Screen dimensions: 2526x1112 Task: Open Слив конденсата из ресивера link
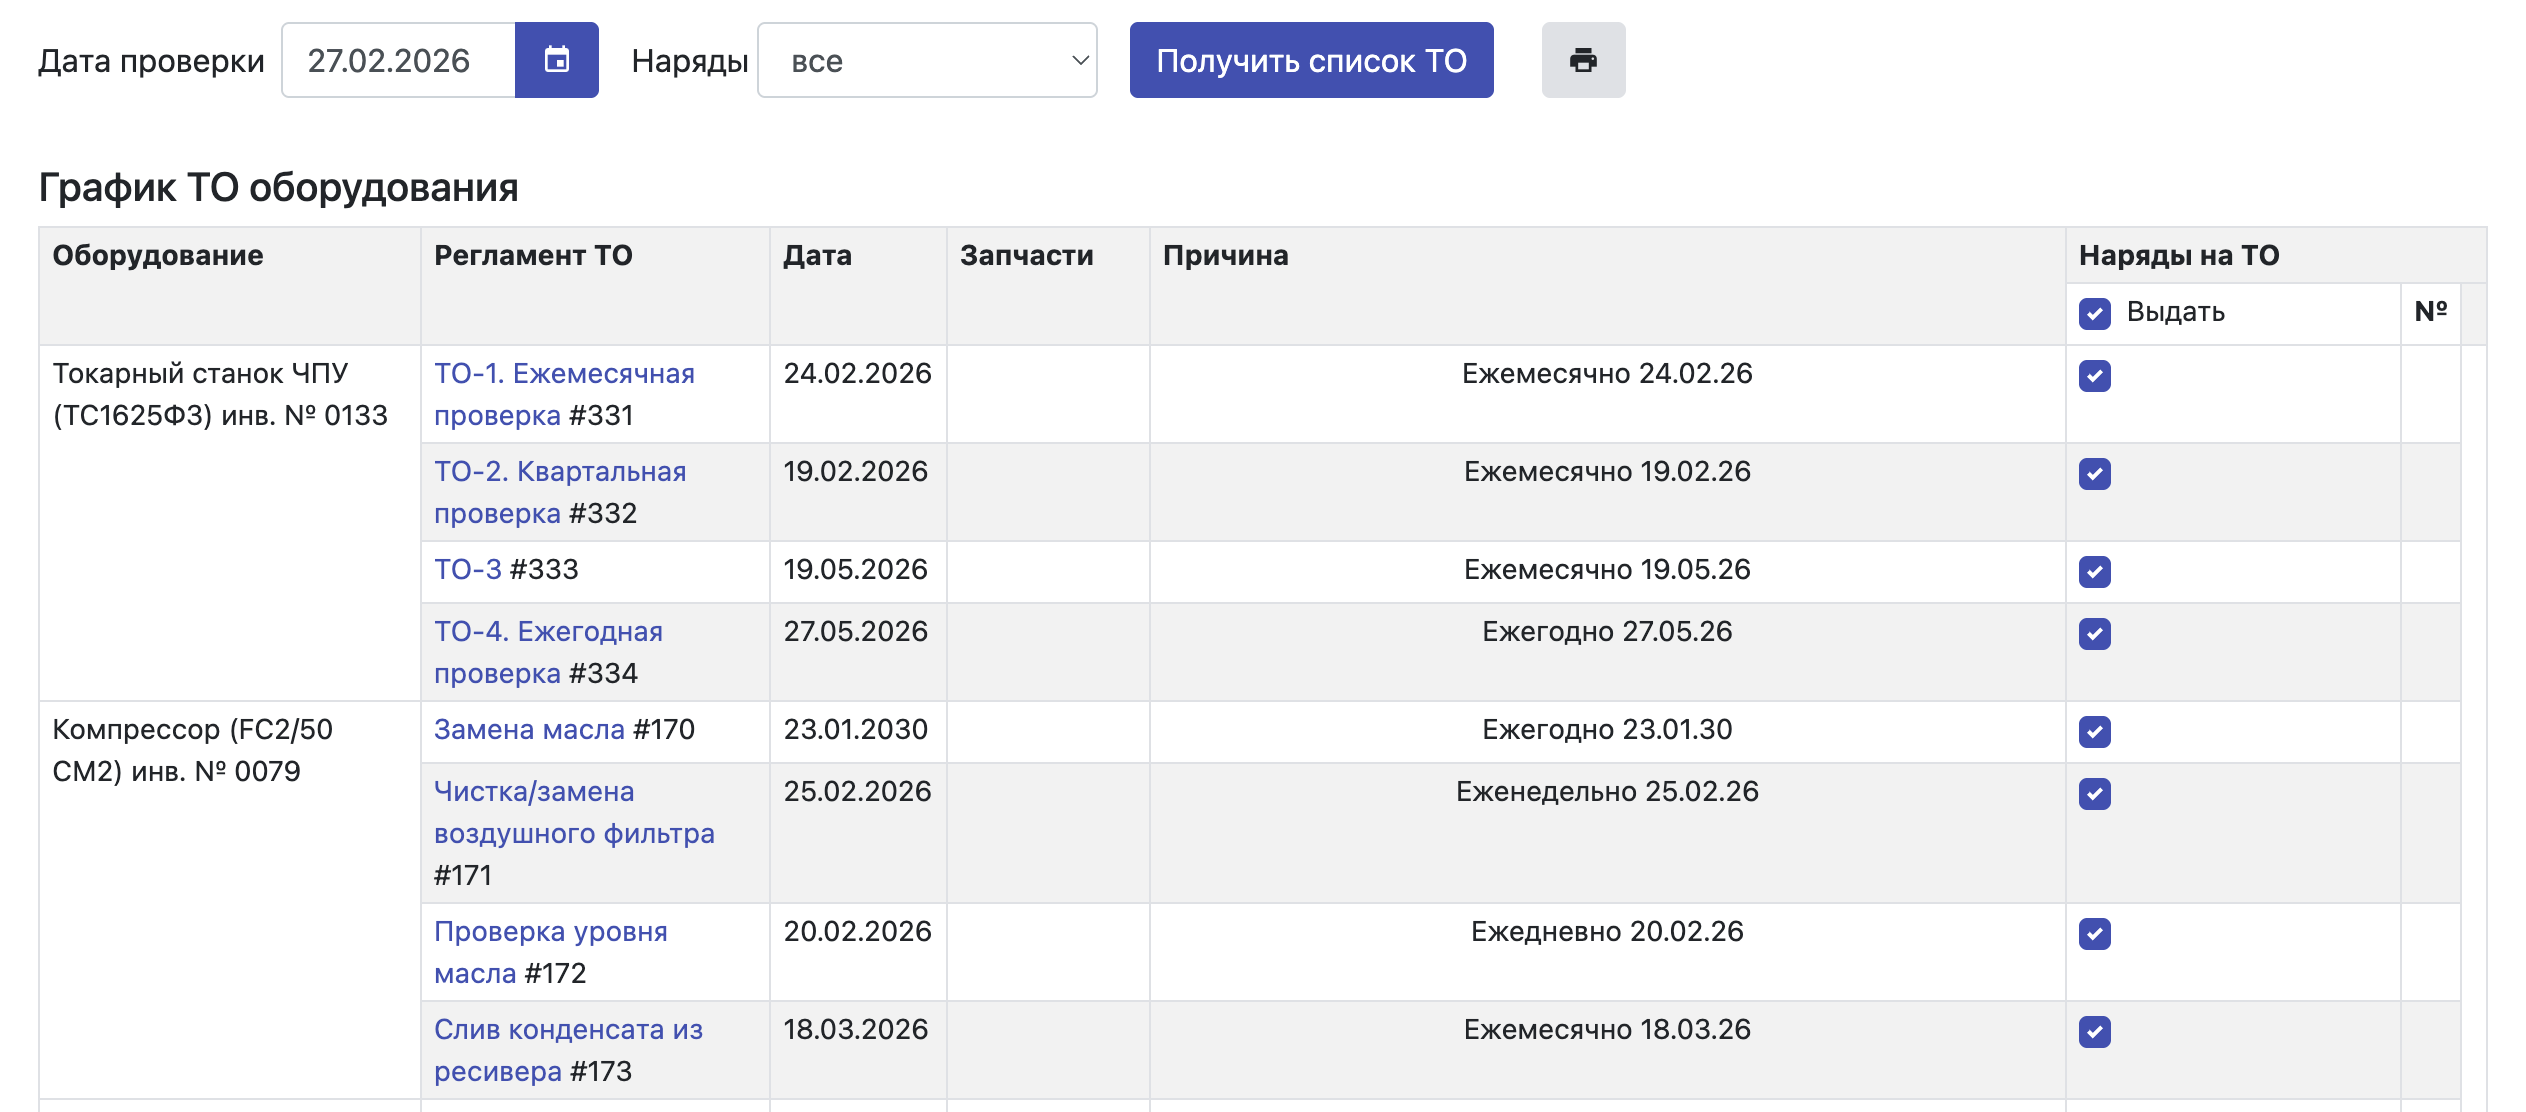(x=567, y=1030)
